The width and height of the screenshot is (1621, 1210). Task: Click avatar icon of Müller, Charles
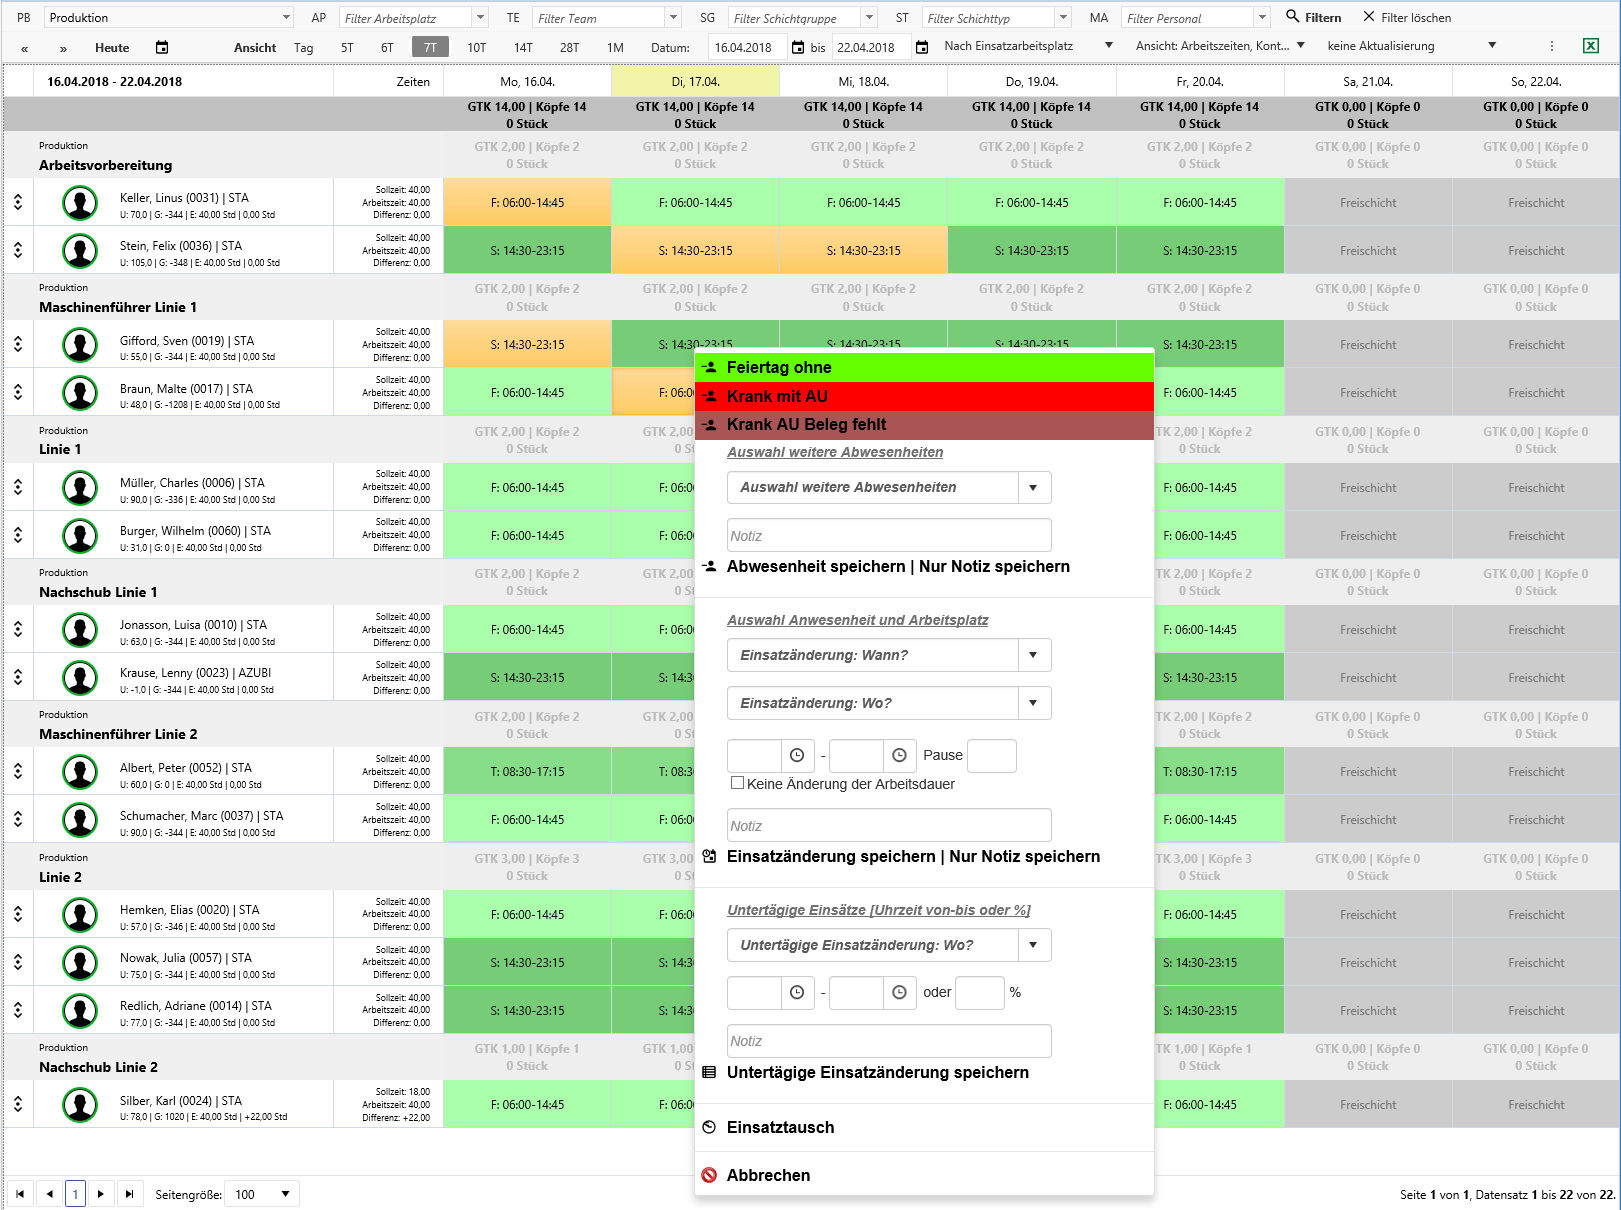80,487
